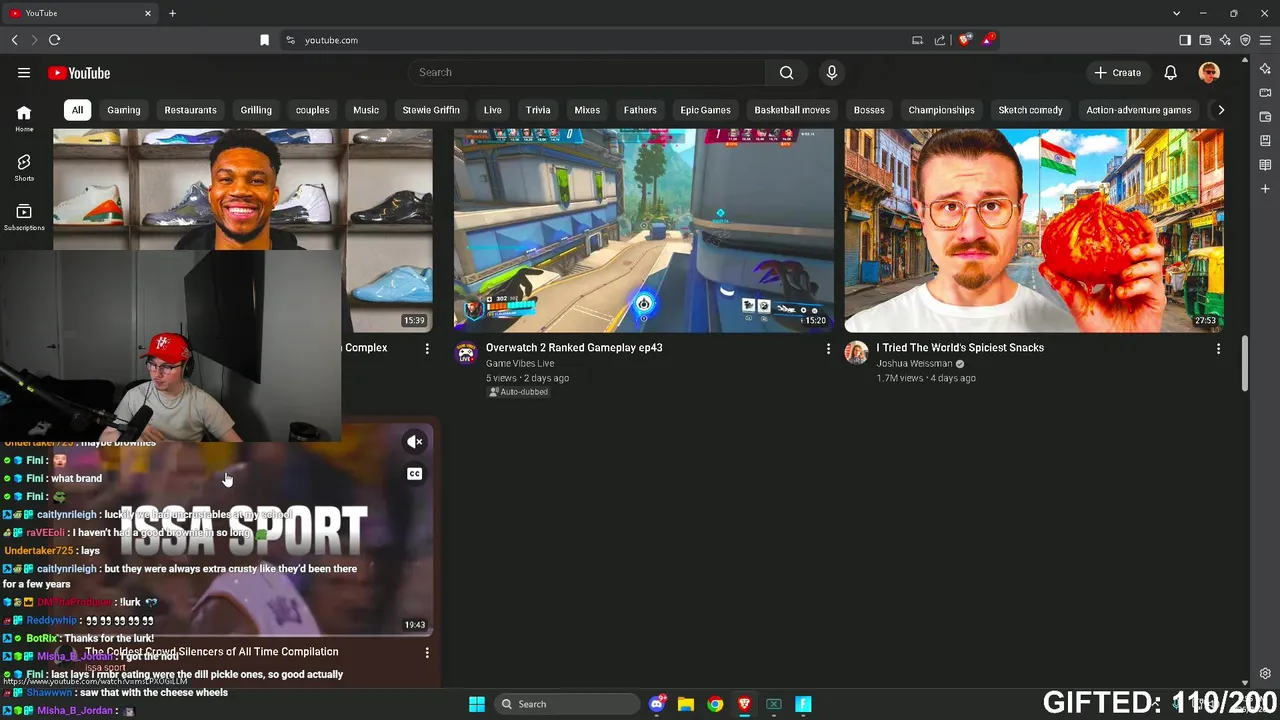The image size is (1280, 720).
Task: Toggle the browser sidebar panel
Action: point(1185,40)
